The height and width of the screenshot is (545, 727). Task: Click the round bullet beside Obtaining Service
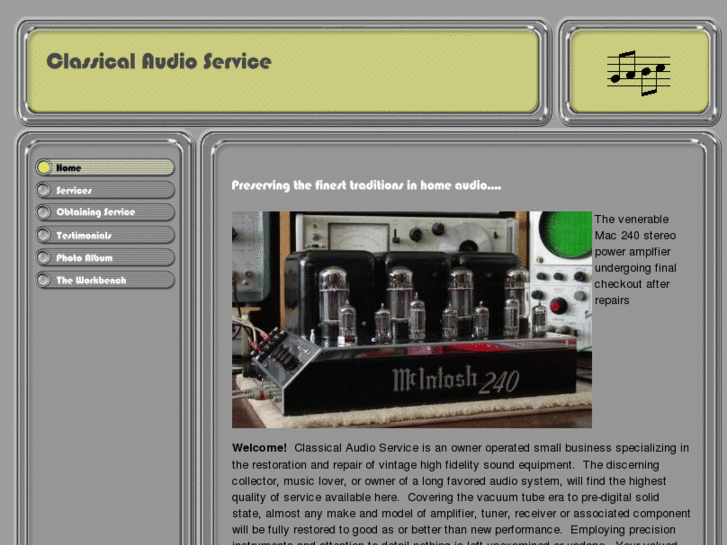coord(44,212)
